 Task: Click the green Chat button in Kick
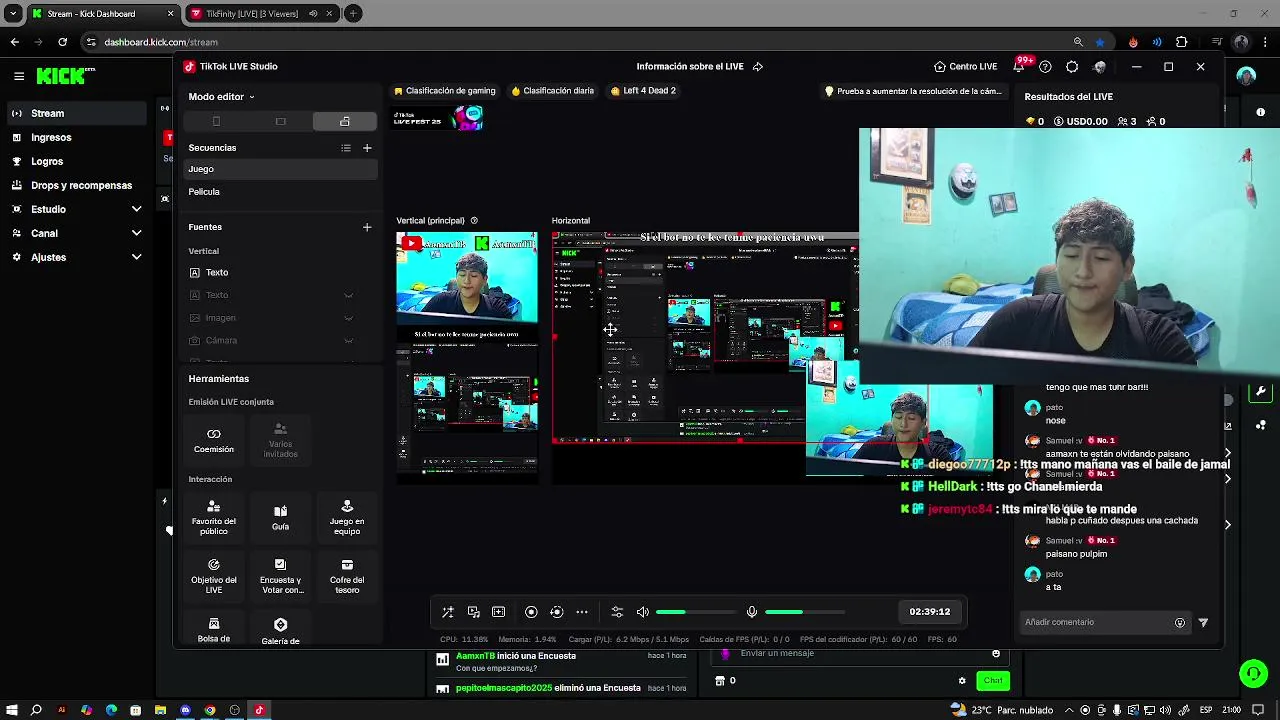tap(992, 681)
